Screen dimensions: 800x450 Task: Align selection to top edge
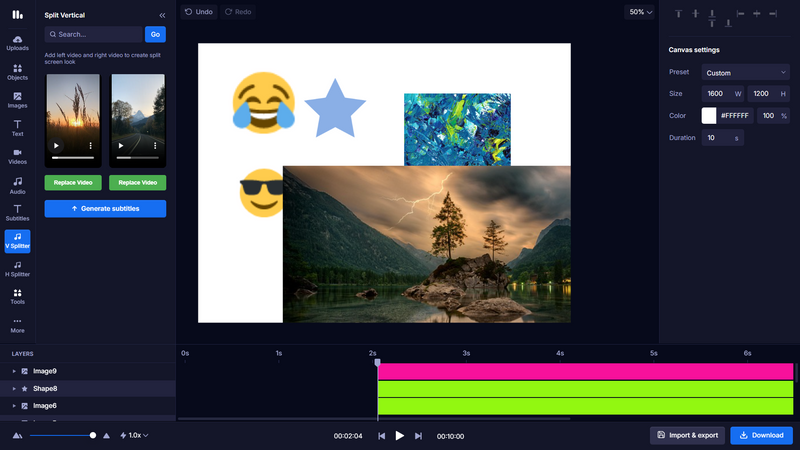tap(678, 13)
